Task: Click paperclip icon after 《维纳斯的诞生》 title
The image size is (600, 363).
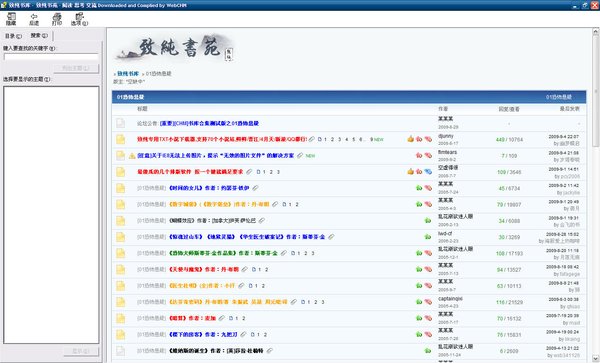Action: tap(270, 350)
